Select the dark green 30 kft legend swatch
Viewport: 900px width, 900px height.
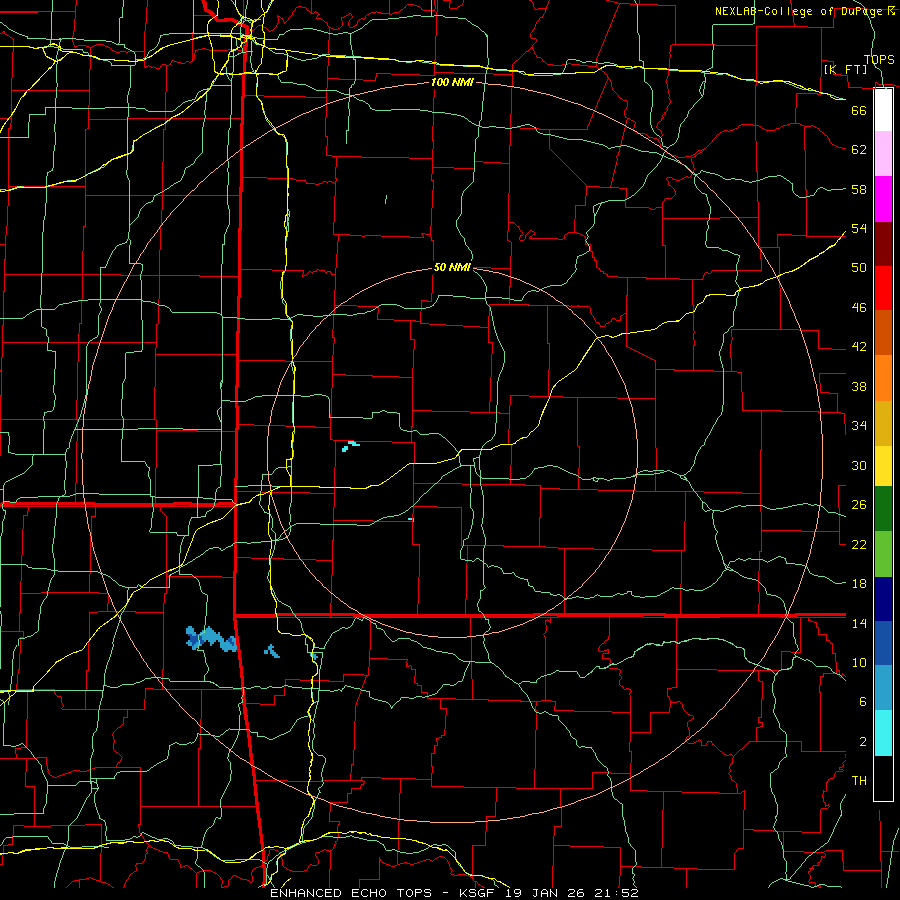(883, 509)
